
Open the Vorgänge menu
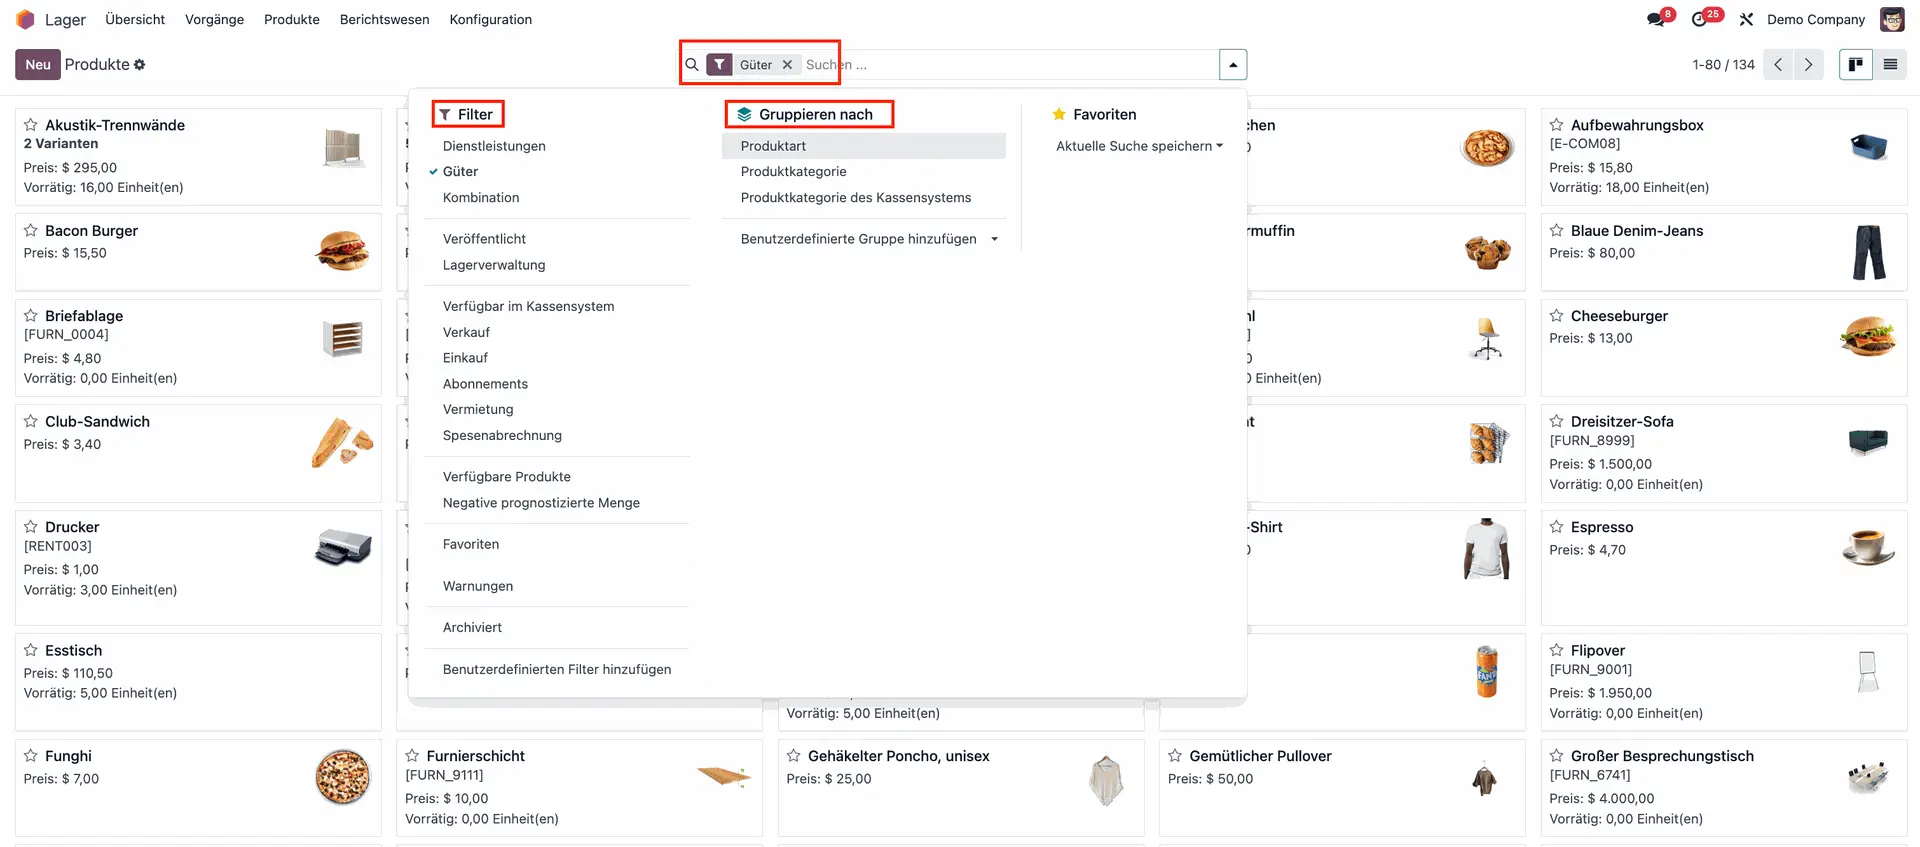click(x=214, y=19)
